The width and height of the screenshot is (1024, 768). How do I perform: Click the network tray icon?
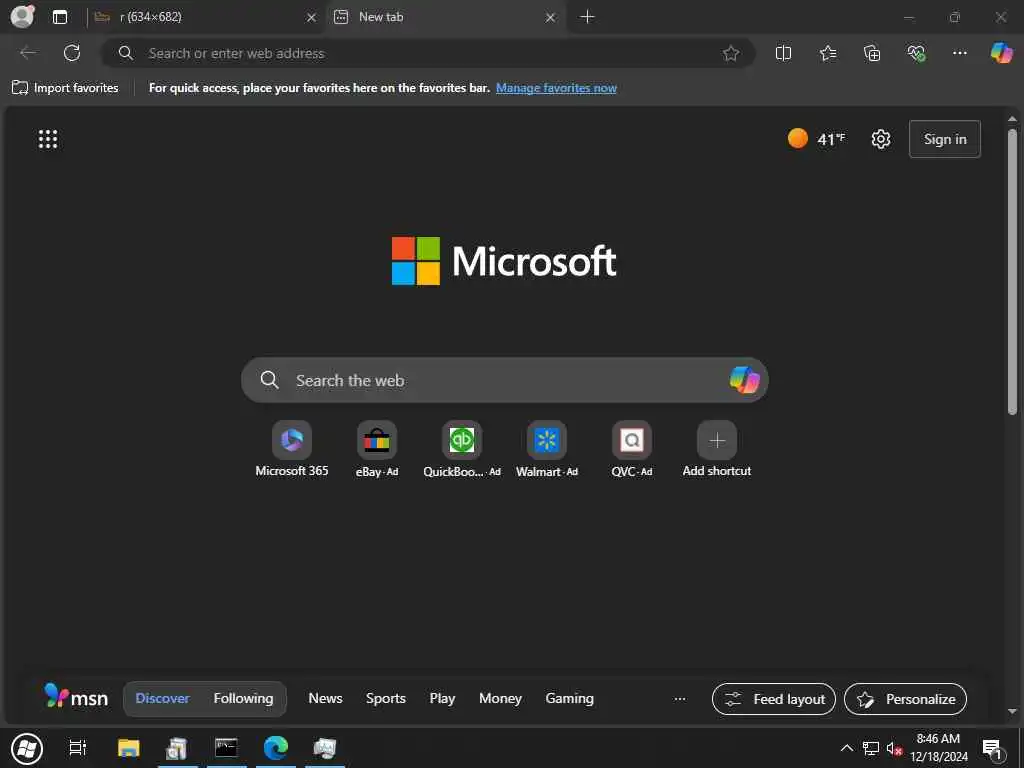coord(871,748)
